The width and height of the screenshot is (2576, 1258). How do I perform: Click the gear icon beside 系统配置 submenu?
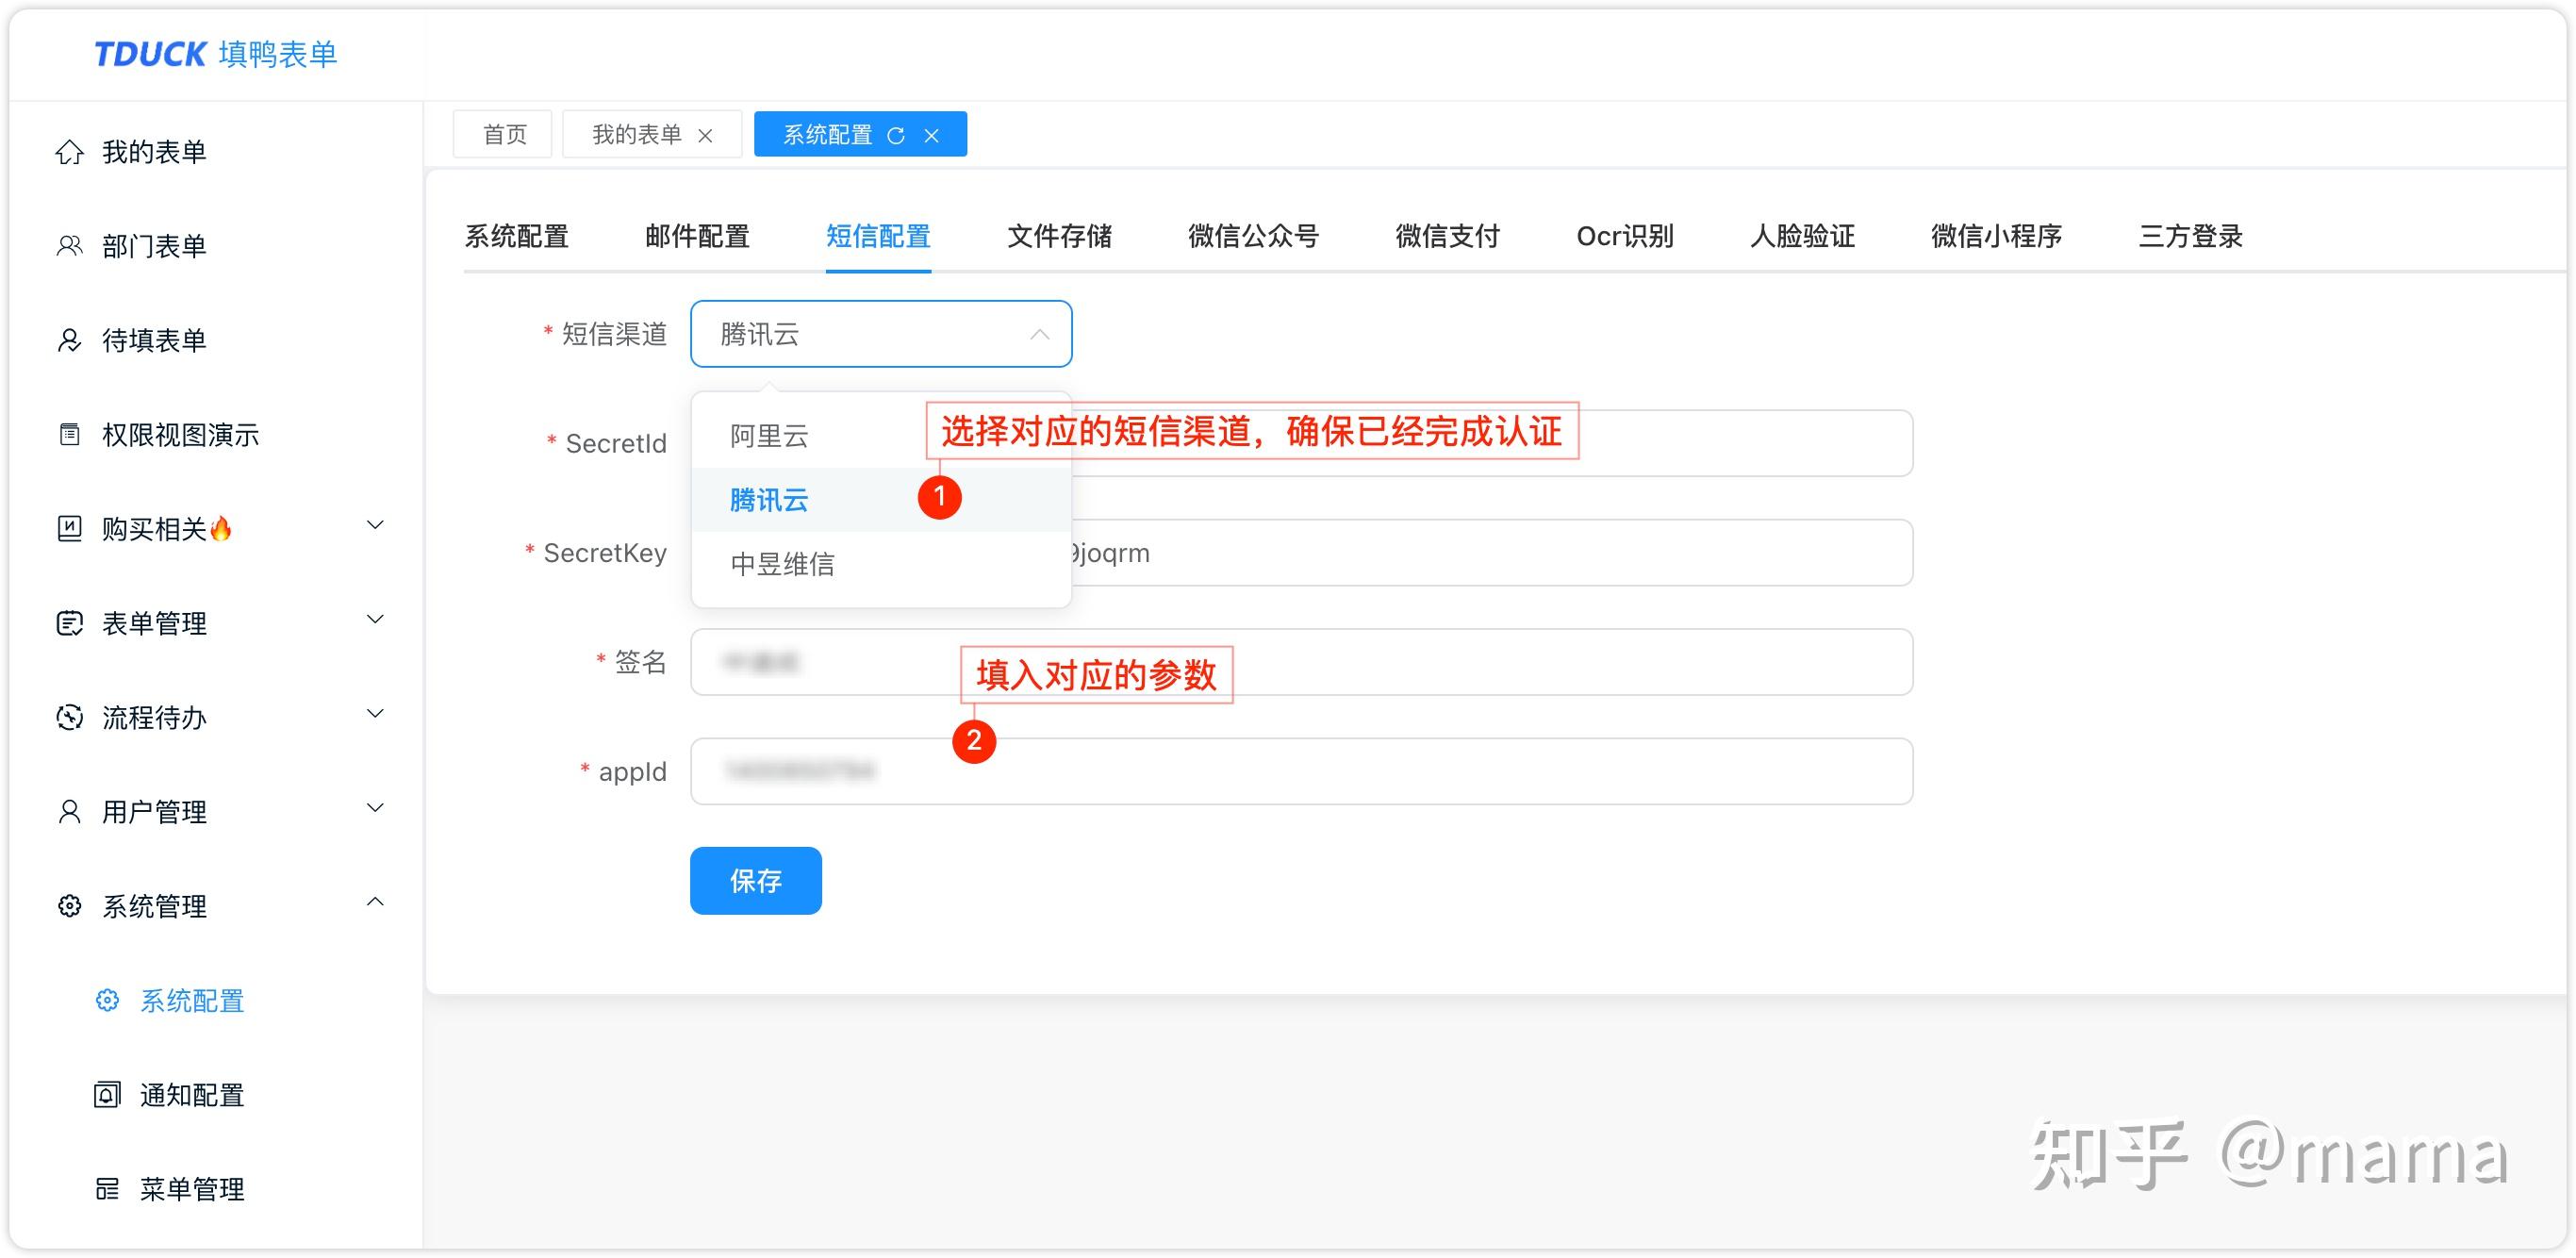107,1000
